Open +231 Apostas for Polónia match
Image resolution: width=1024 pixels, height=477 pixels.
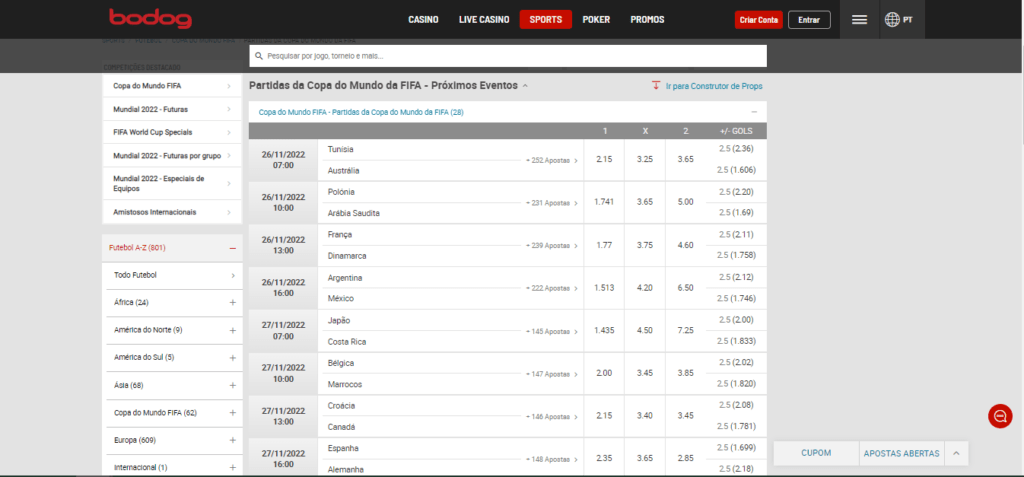[551, 203]
